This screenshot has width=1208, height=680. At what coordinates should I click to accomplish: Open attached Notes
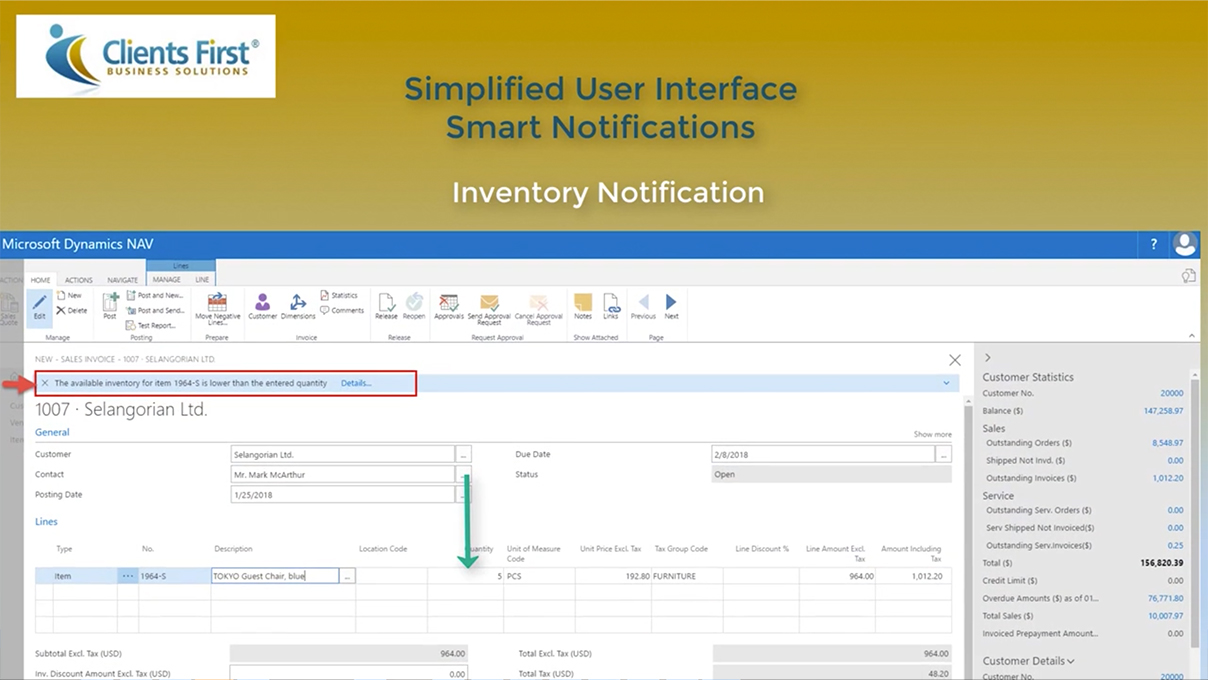[x=582, y=306]
